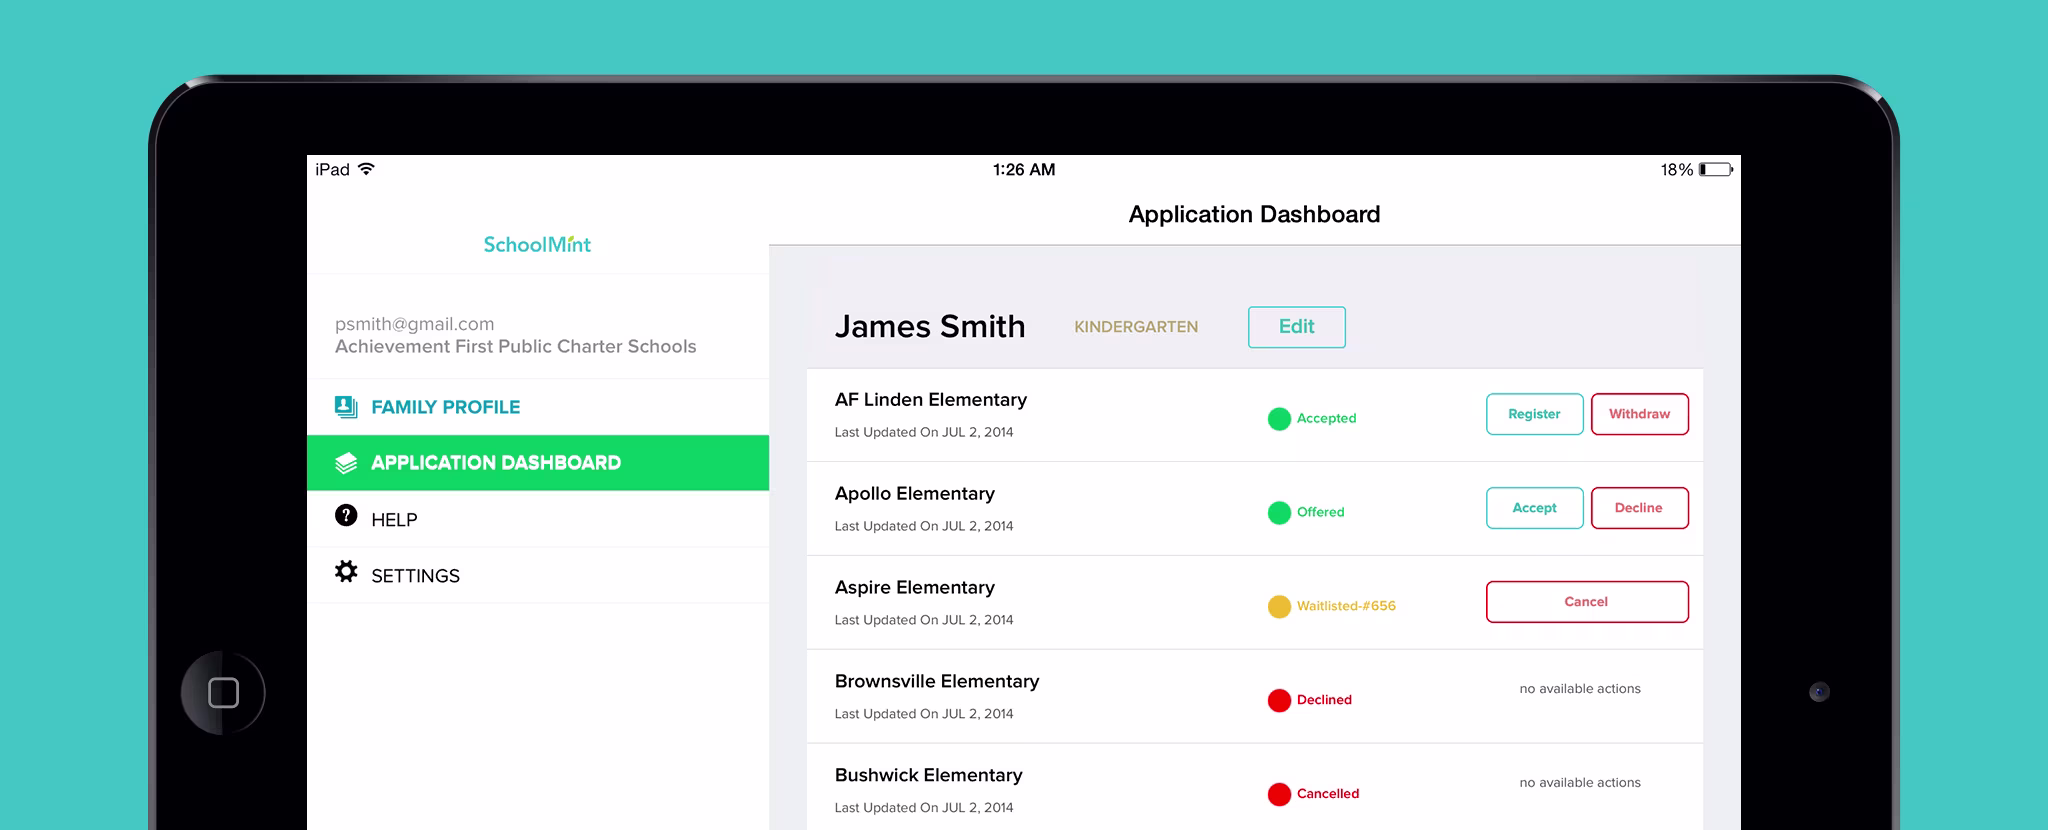Screen dimensions: 2048x830
Task: Tap the battery icon in status bar
Action: point(1716,170)
